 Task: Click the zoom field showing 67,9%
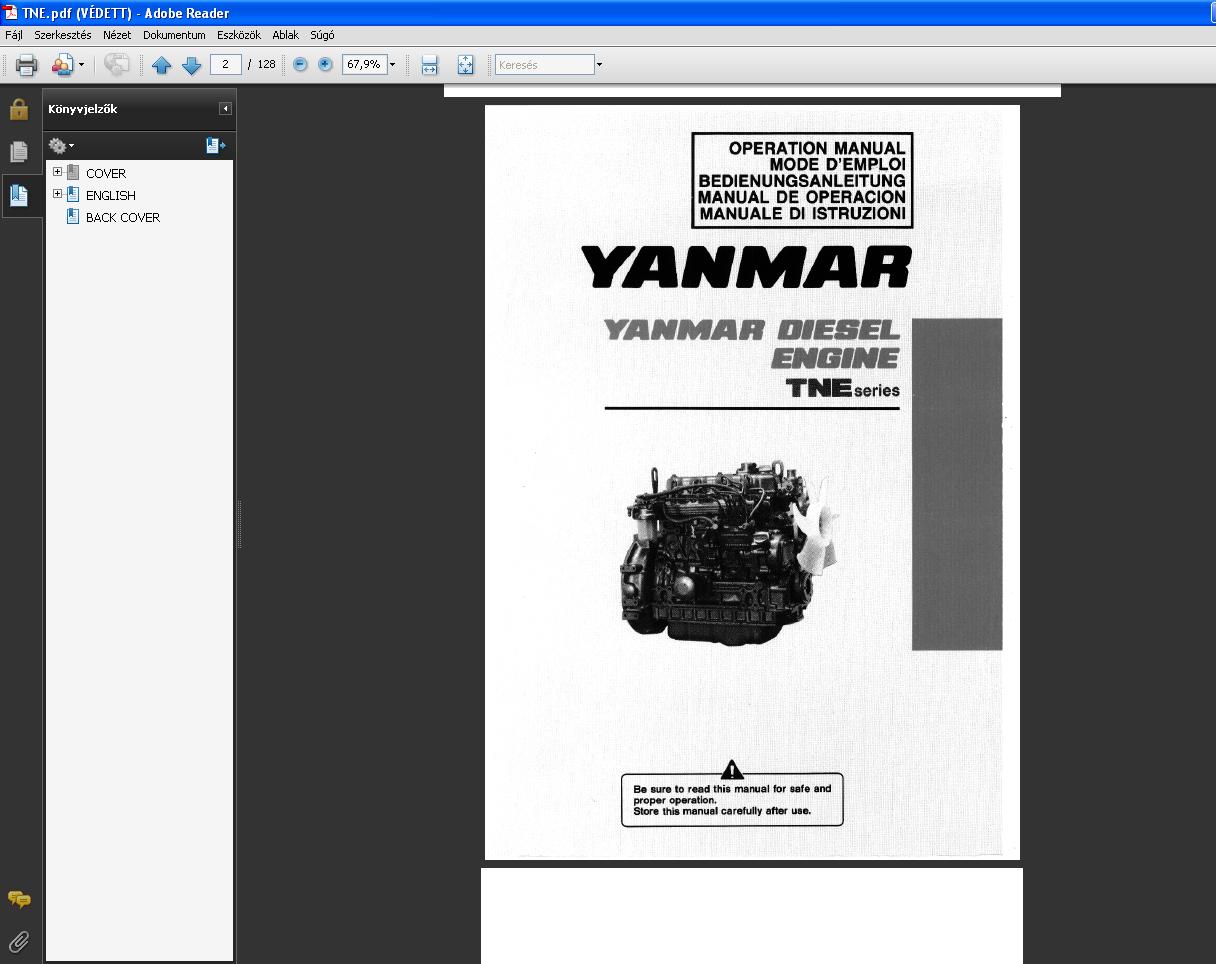(364, 64)
